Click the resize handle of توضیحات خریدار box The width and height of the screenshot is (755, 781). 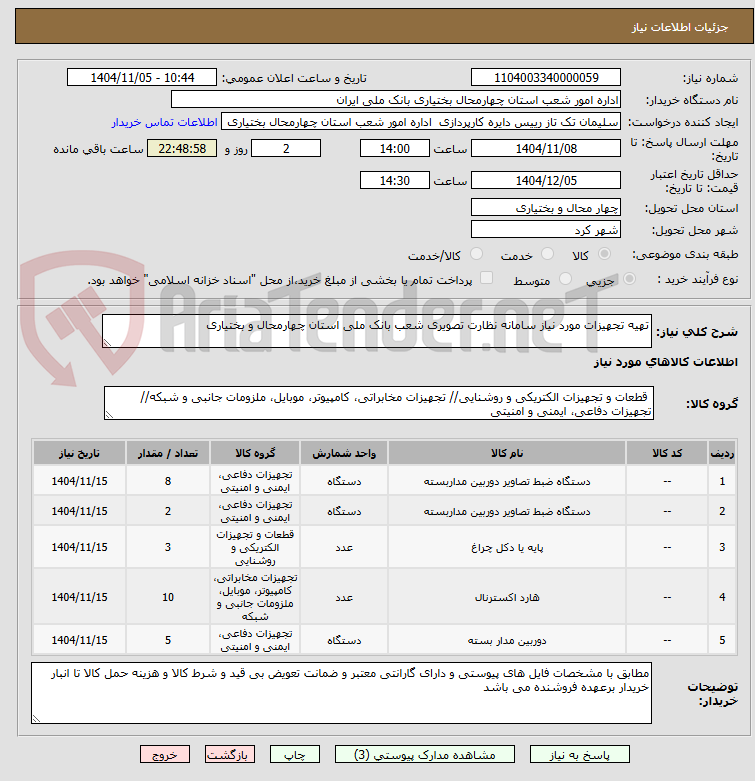[x=36, y=718]
